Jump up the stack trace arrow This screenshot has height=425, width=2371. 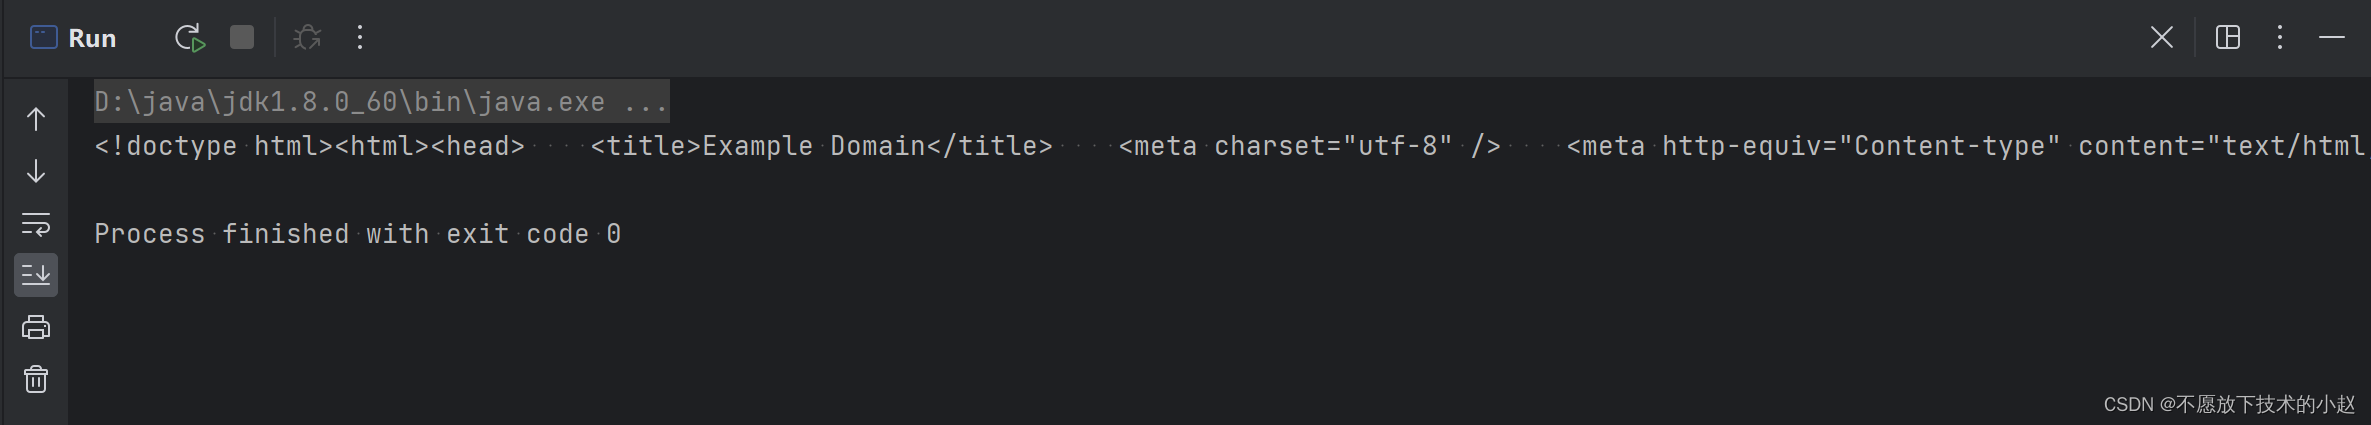[36, 119]
